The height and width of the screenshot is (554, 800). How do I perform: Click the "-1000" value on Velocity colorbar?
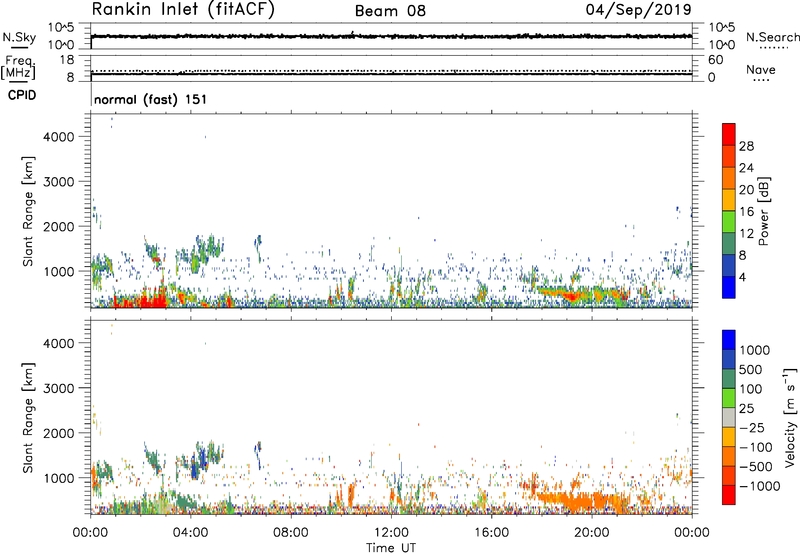tap(759, 486)
